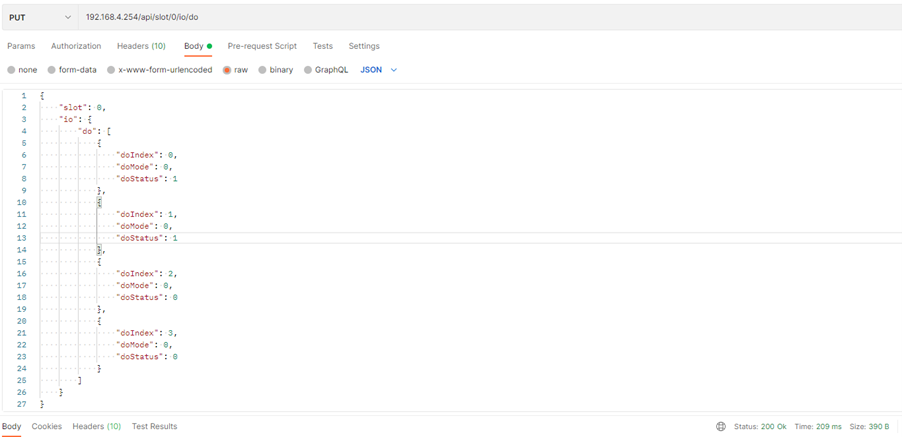This screenshot has height=437, width=902.
Task: Click line number 27 in gutter
Action: 22,405
